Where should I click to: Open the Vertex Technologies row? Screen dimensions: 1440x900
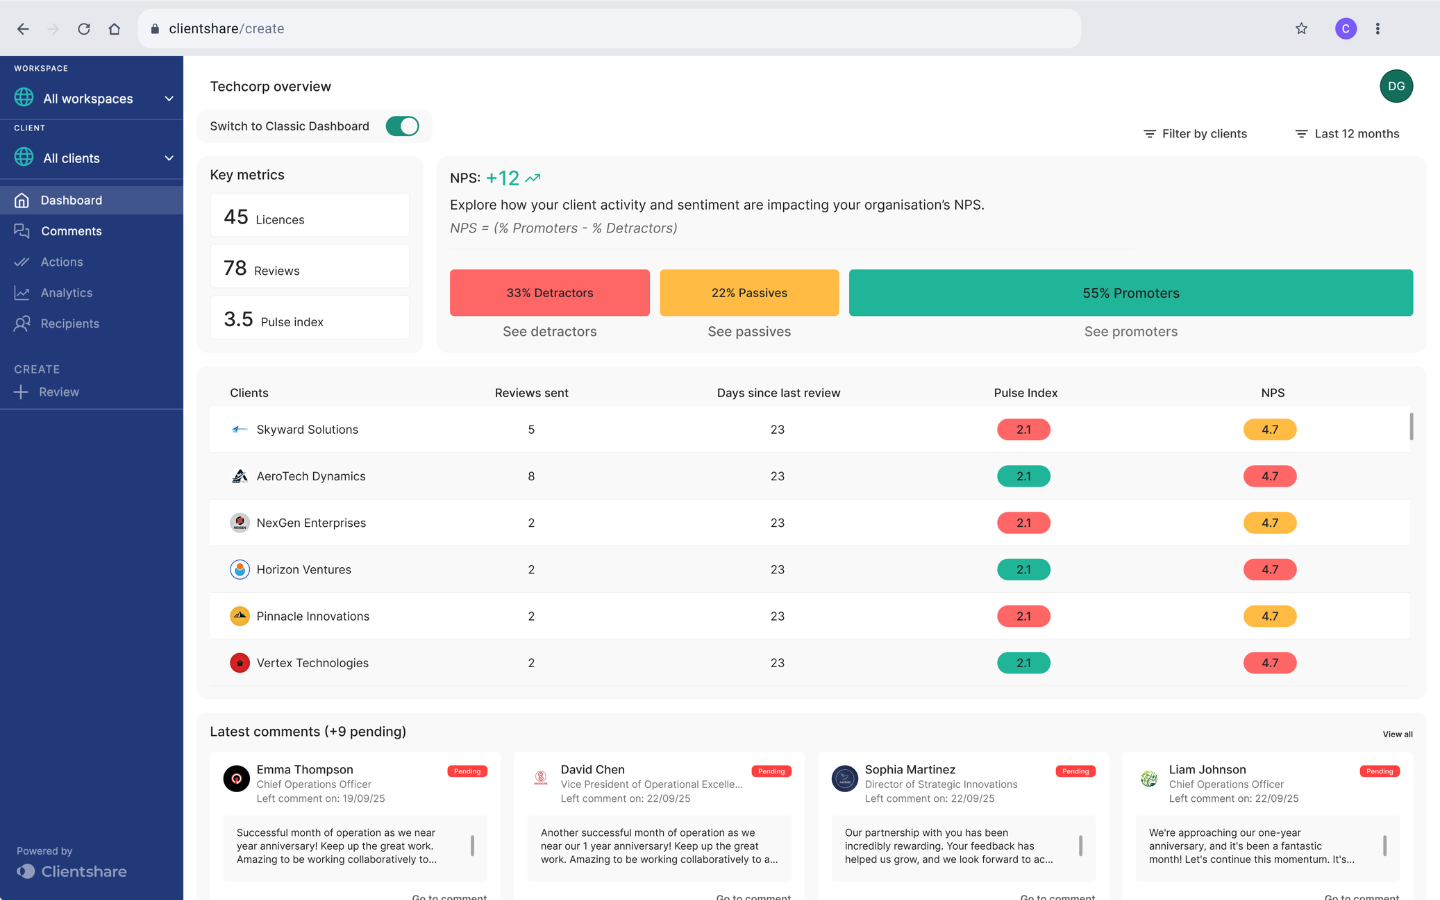pos(810,663)
